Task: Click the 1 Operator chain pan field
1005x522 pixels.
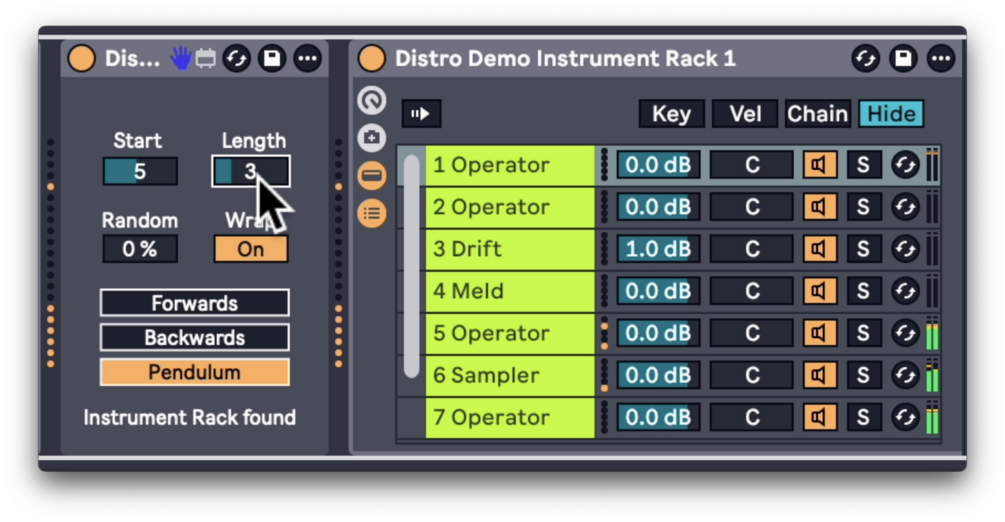Action: click(752, 165)
